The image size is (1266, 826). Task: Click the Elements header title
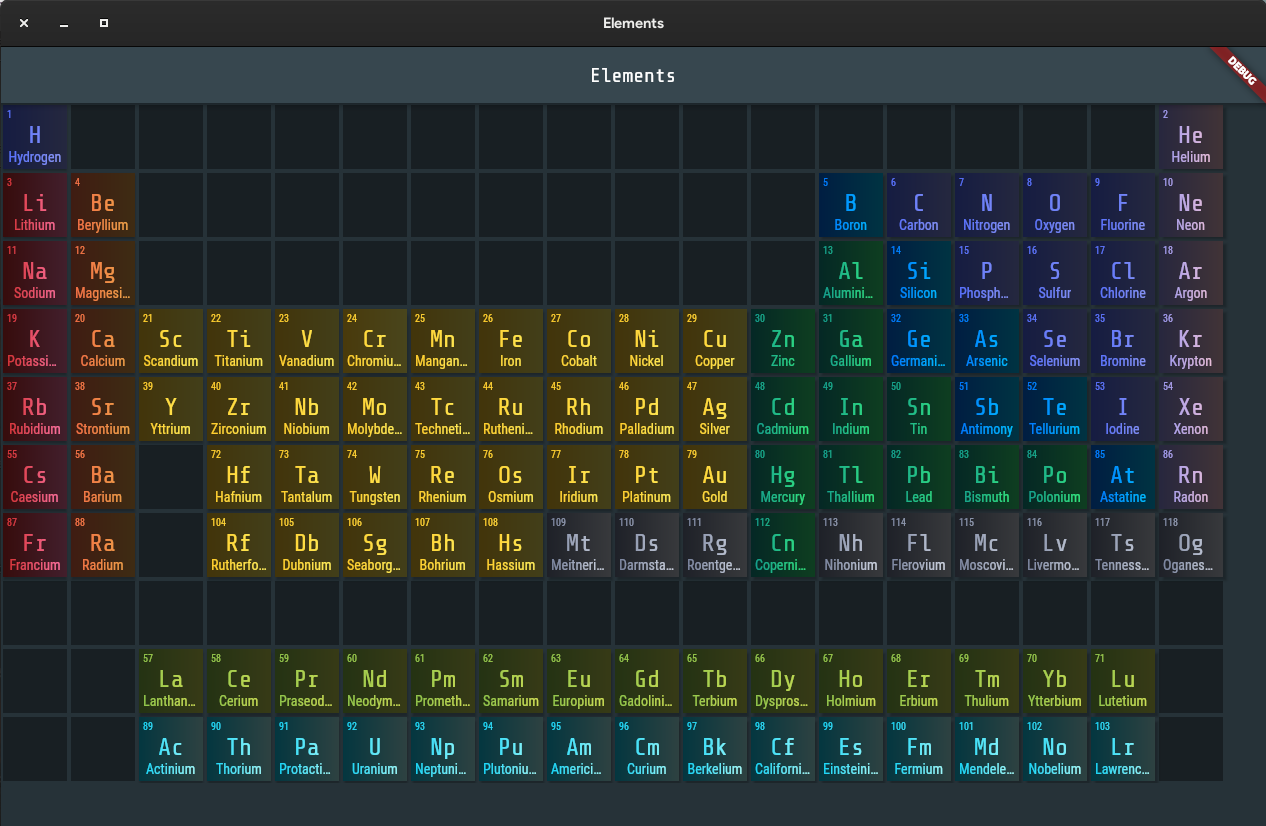(x=632, y=76)
